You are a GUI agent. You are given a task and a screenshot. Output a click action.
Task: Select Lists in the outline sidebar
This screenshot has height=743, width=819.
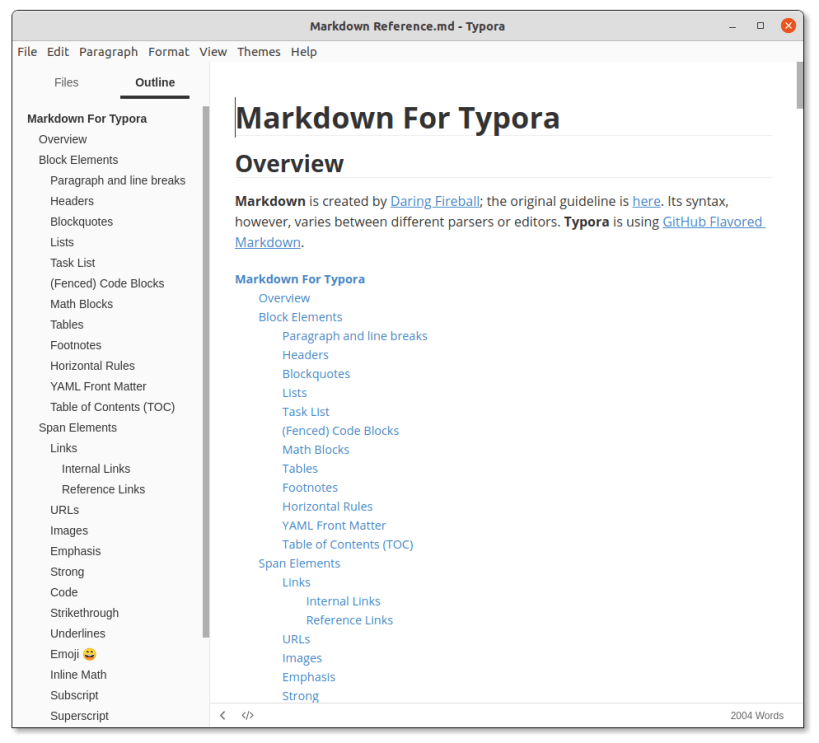click(x=62, y=242)
